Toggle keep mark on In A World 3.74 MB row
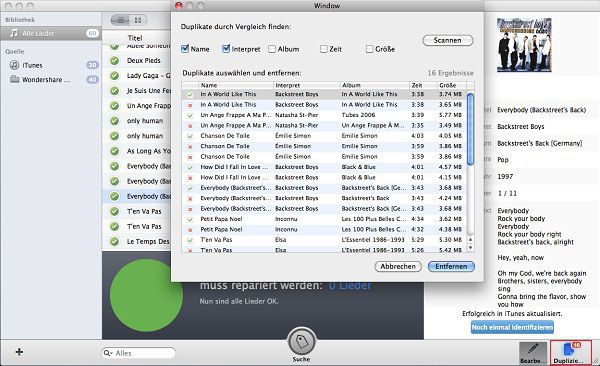Viewport: 600px width, 366px height. [x=190, y=95]
